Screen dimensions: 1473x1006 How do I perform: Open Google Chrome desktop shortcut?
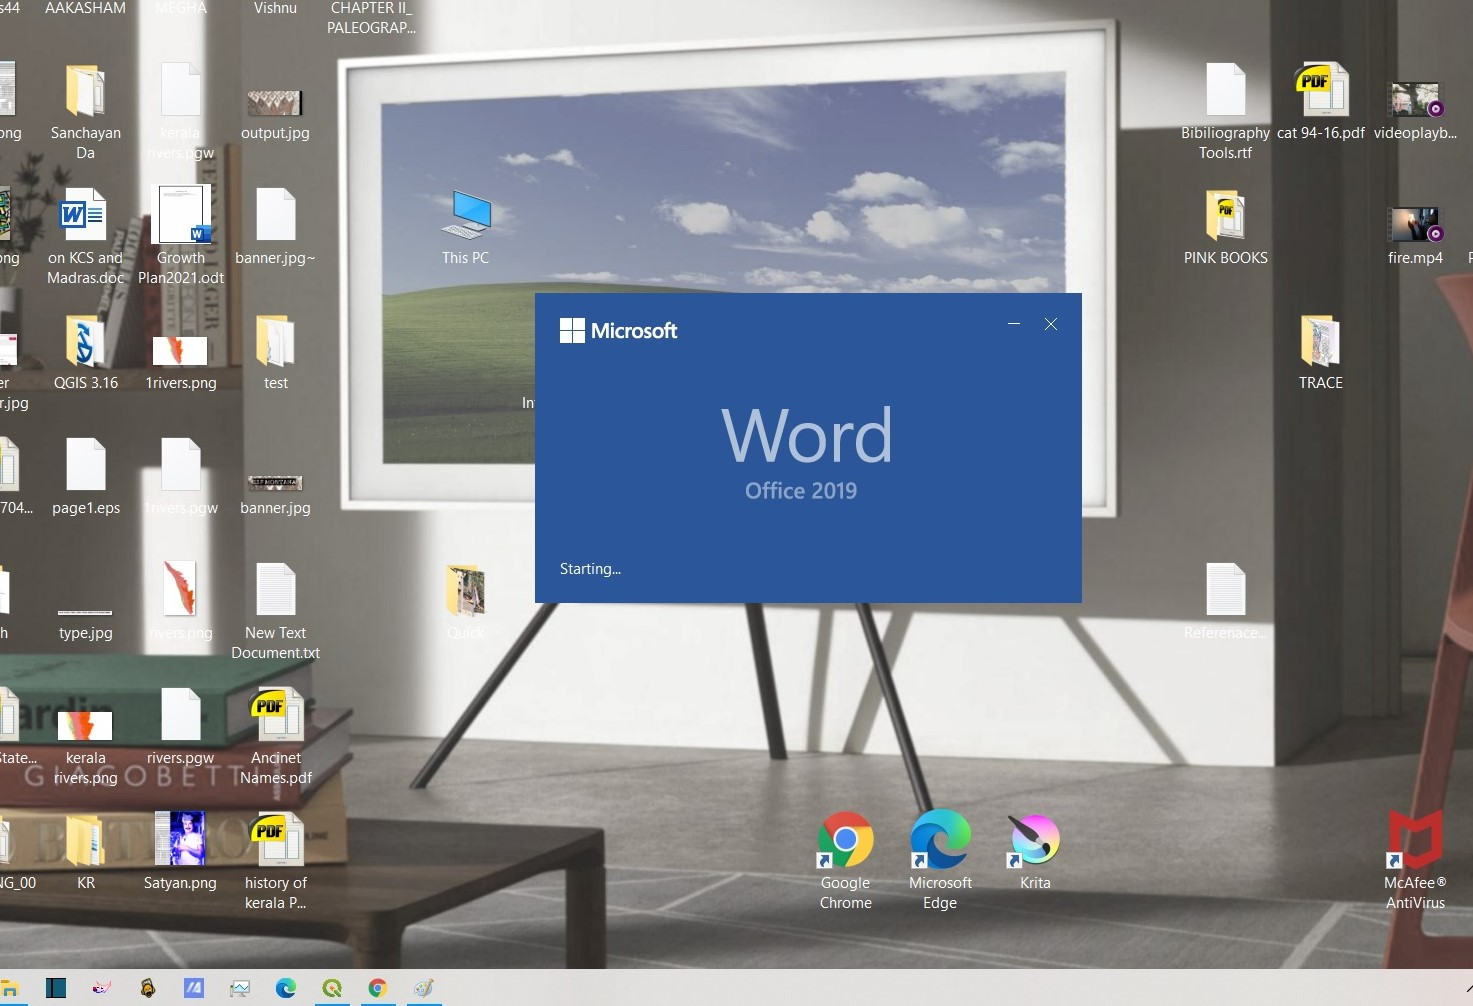coord(845,841)
